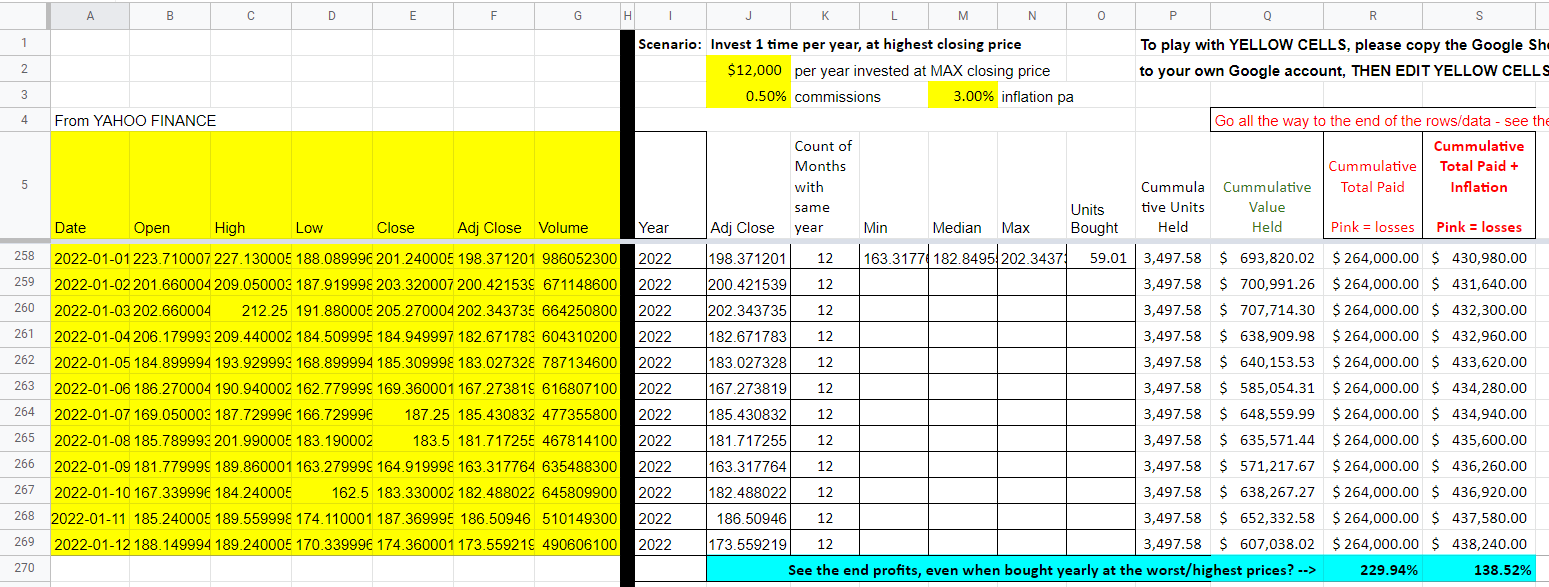1549x587 pixels.
Task: Click the 'Max' header cell
Action: point(1031,186)
